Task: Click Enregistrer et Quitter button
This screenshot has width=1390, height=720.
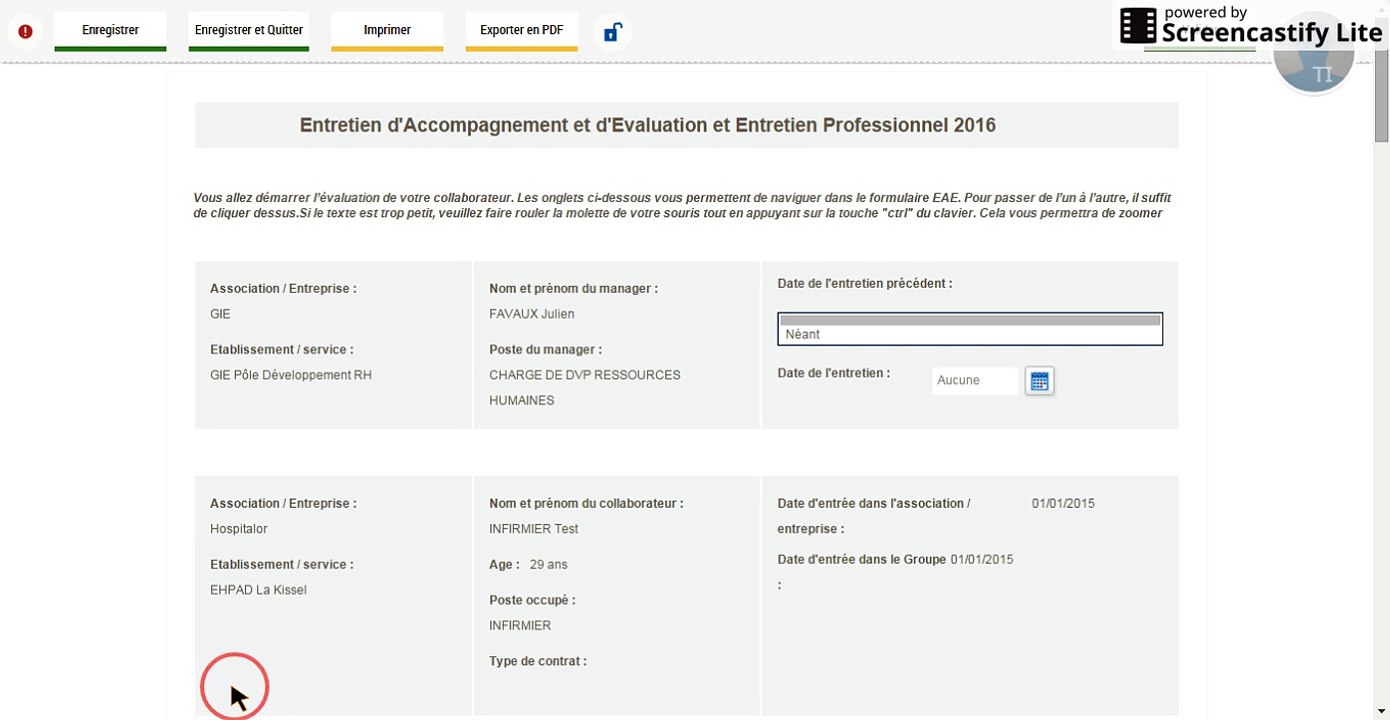Action: click(249, 31)
